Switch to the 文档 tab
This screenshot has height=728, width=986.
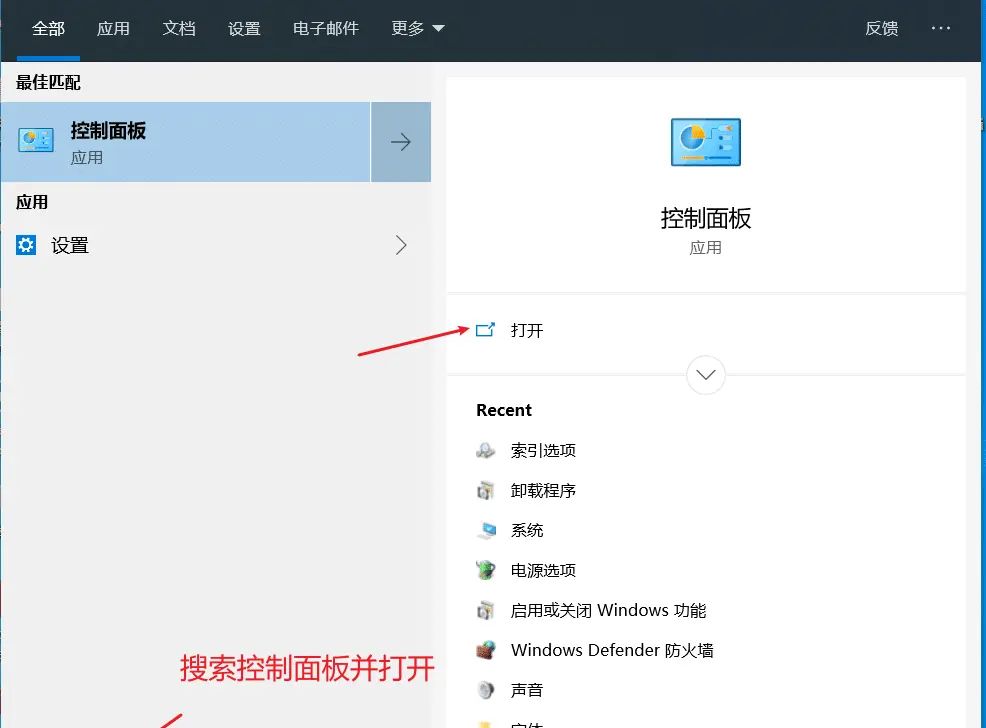click(x=179, y=28)
